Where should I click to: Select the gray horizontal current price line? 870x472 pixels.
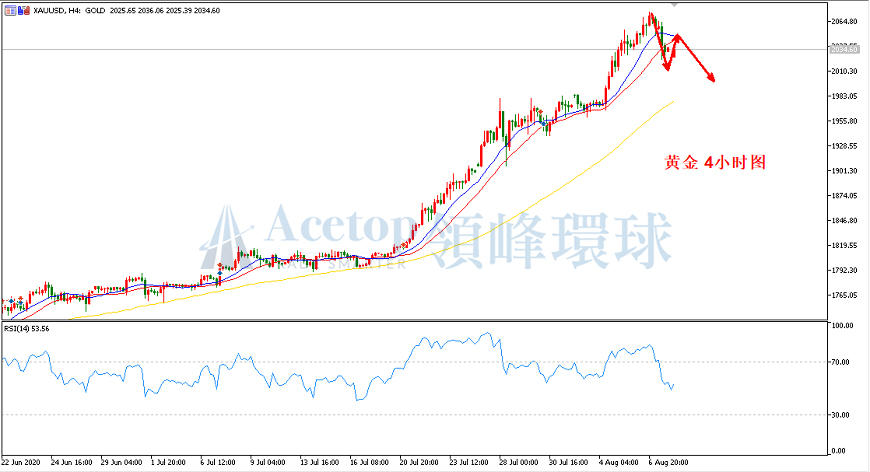[414, 49]
